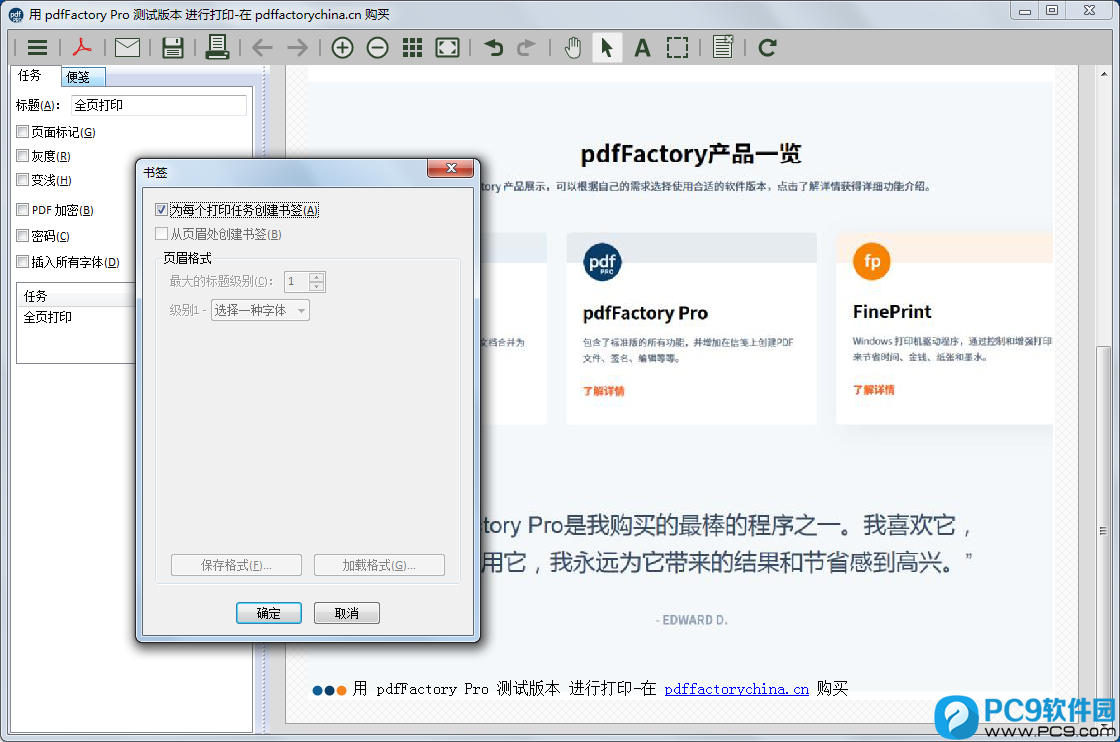Show thumbnail grid view

point(412,48)
